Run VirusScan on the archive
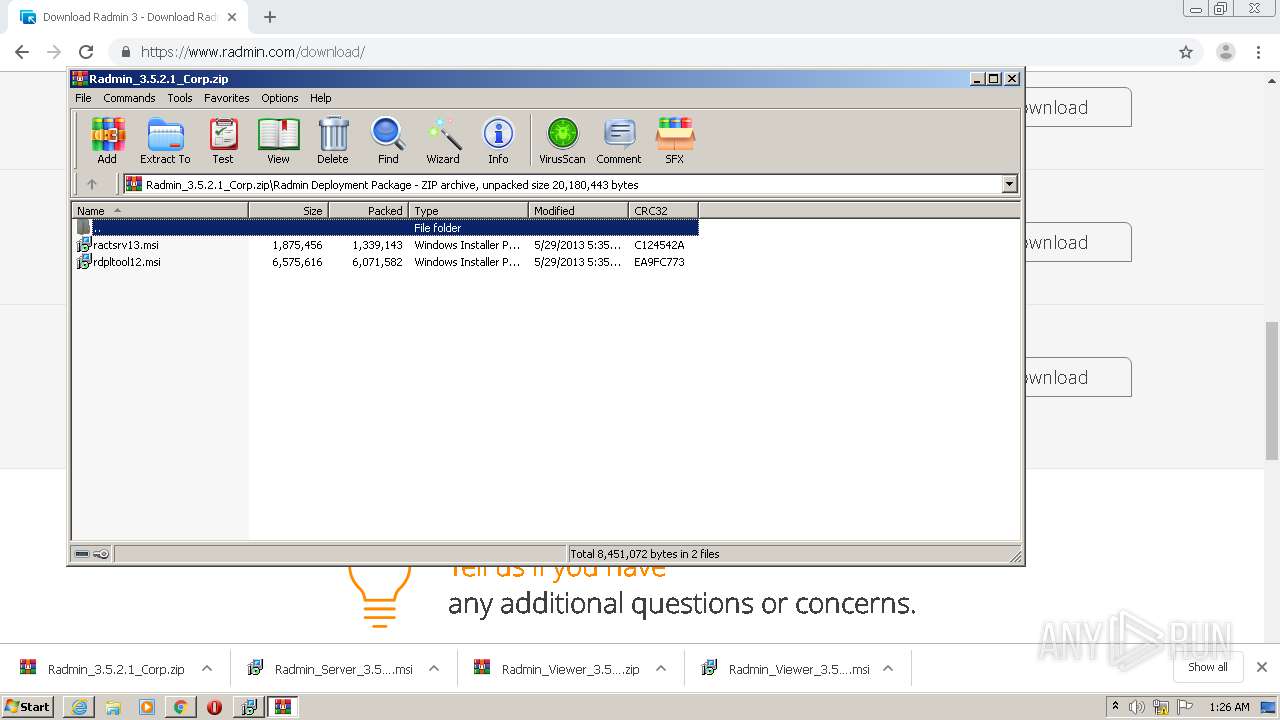This screenshot has width=1280, height=720. (562, 140)
